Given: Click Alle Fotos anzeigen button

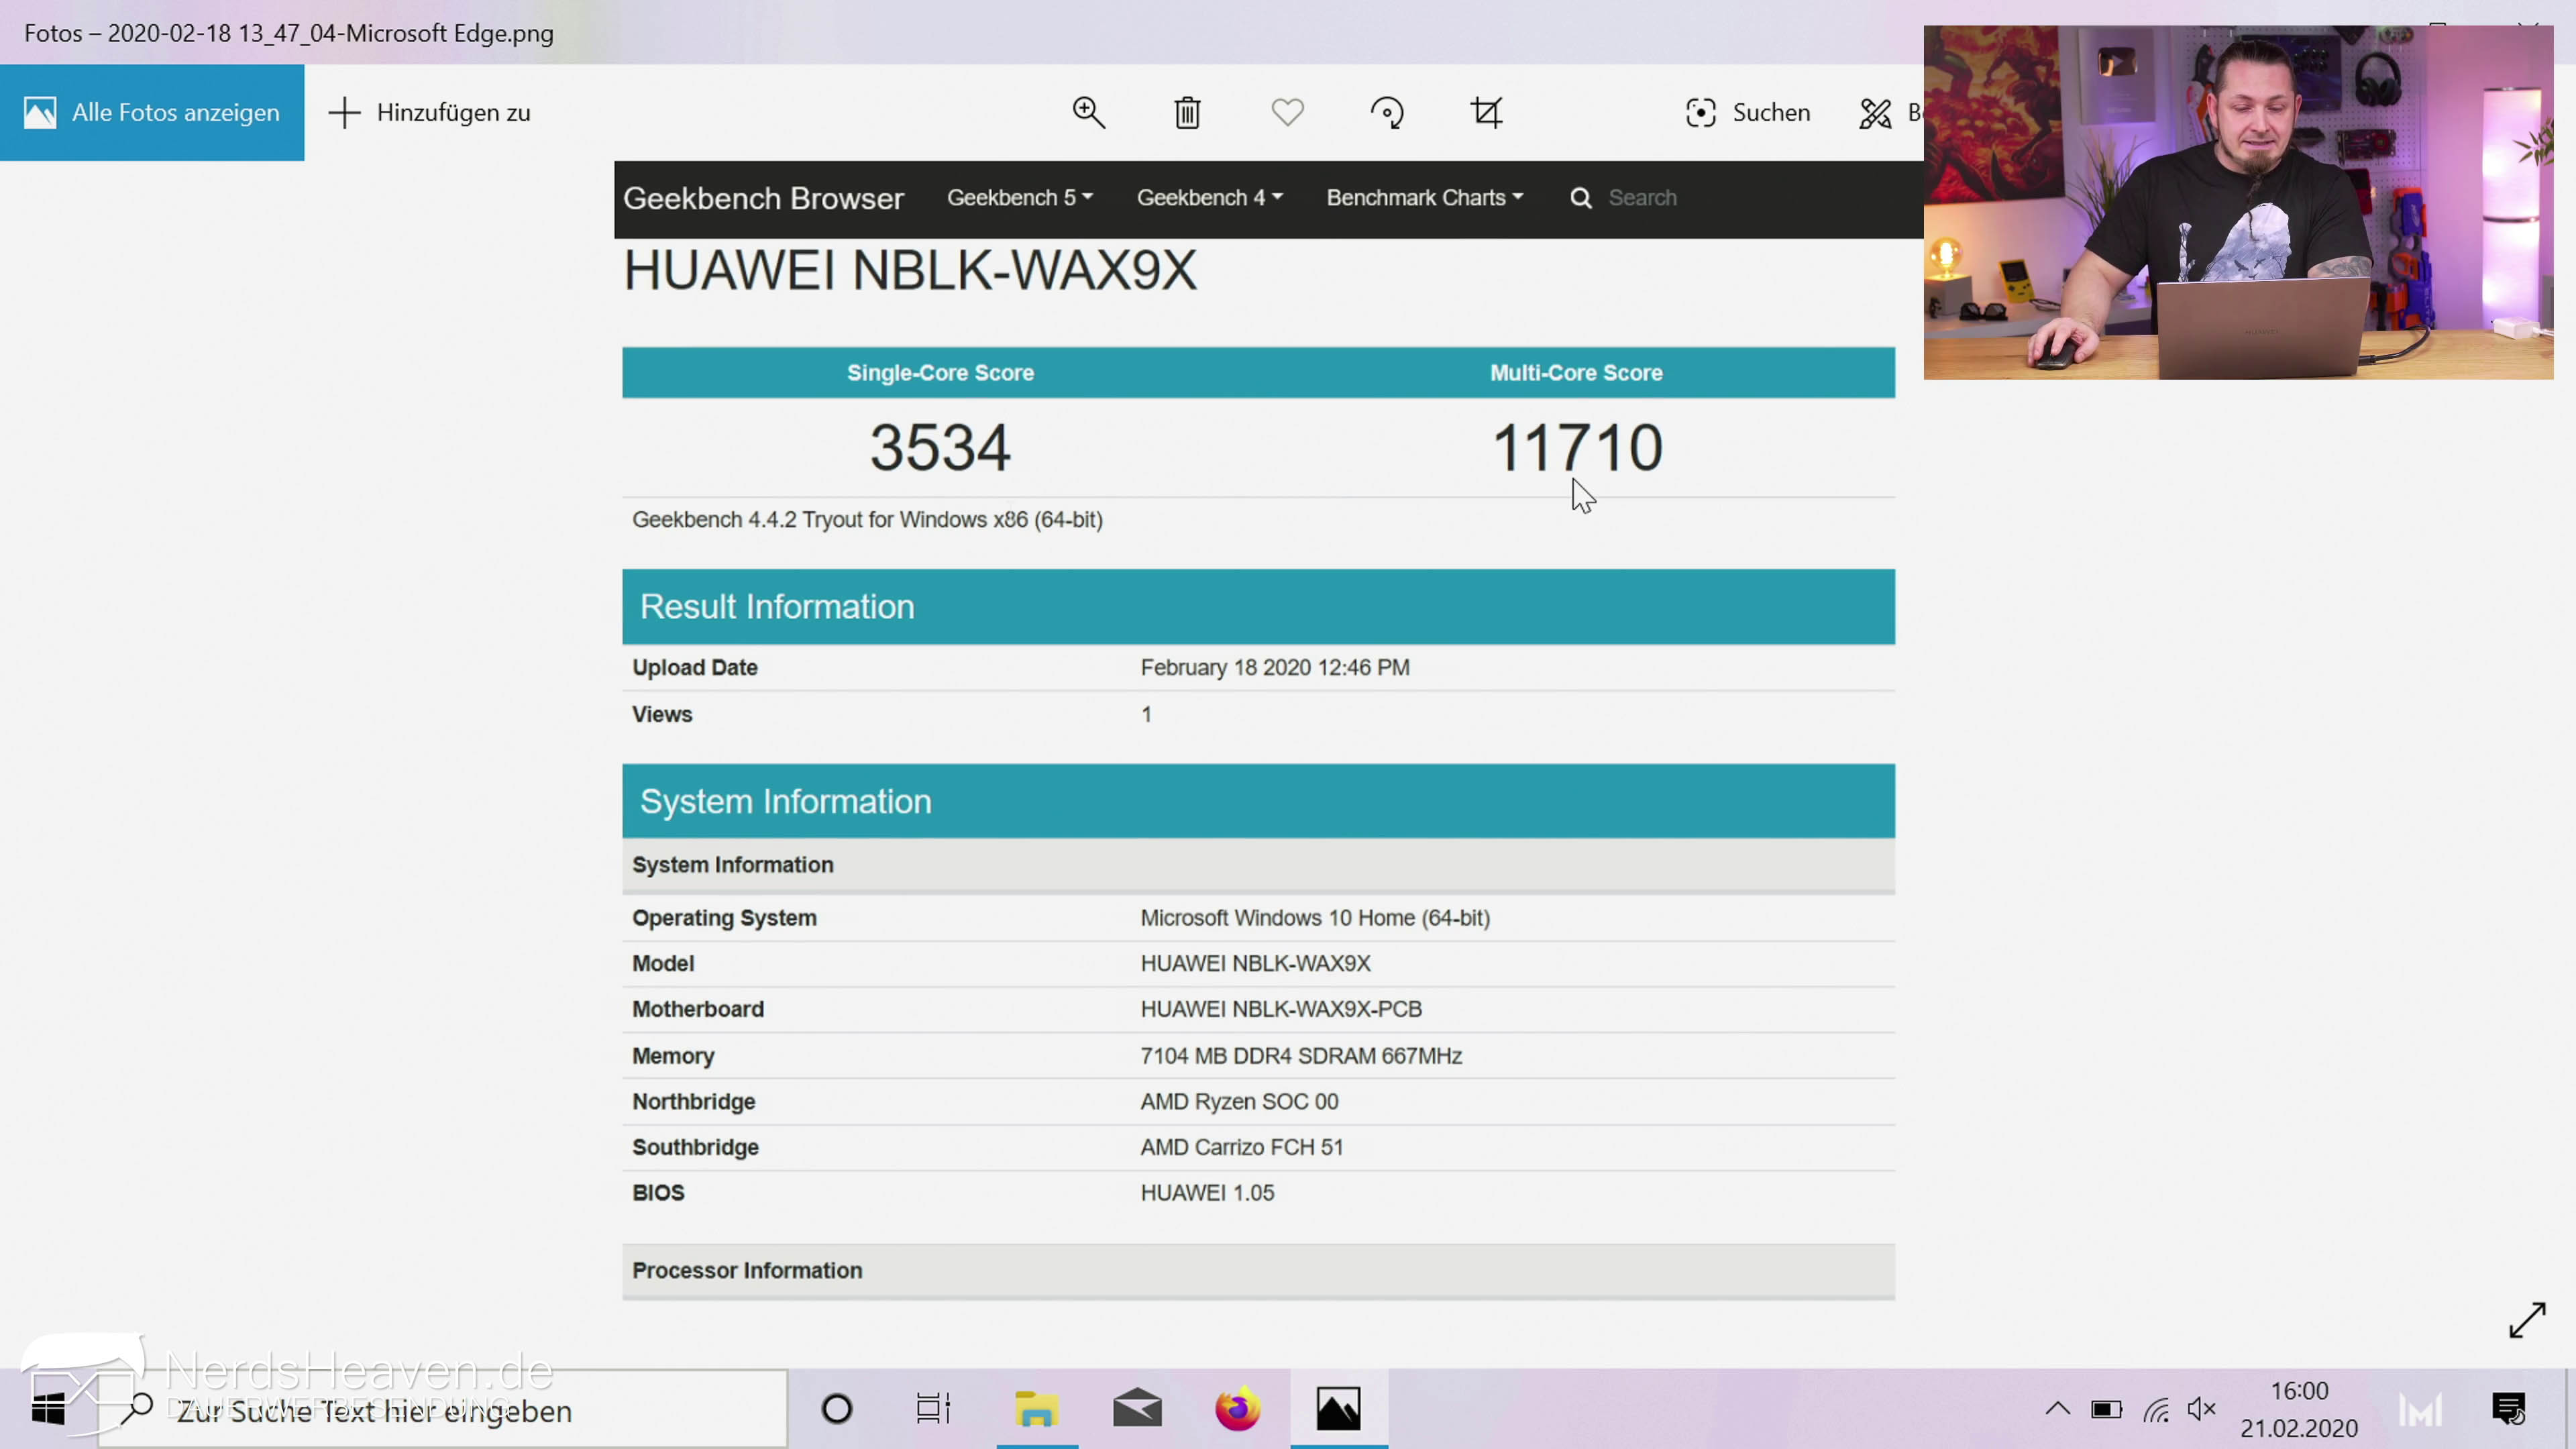Looking at the screenshot, I should click(x=152, y=112).
